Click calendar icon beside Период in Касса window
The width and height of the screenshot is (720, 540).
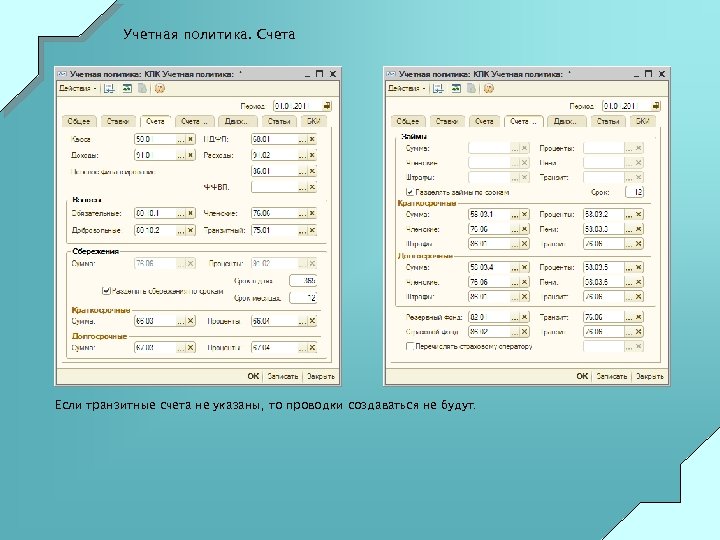(x=327, y=106)
